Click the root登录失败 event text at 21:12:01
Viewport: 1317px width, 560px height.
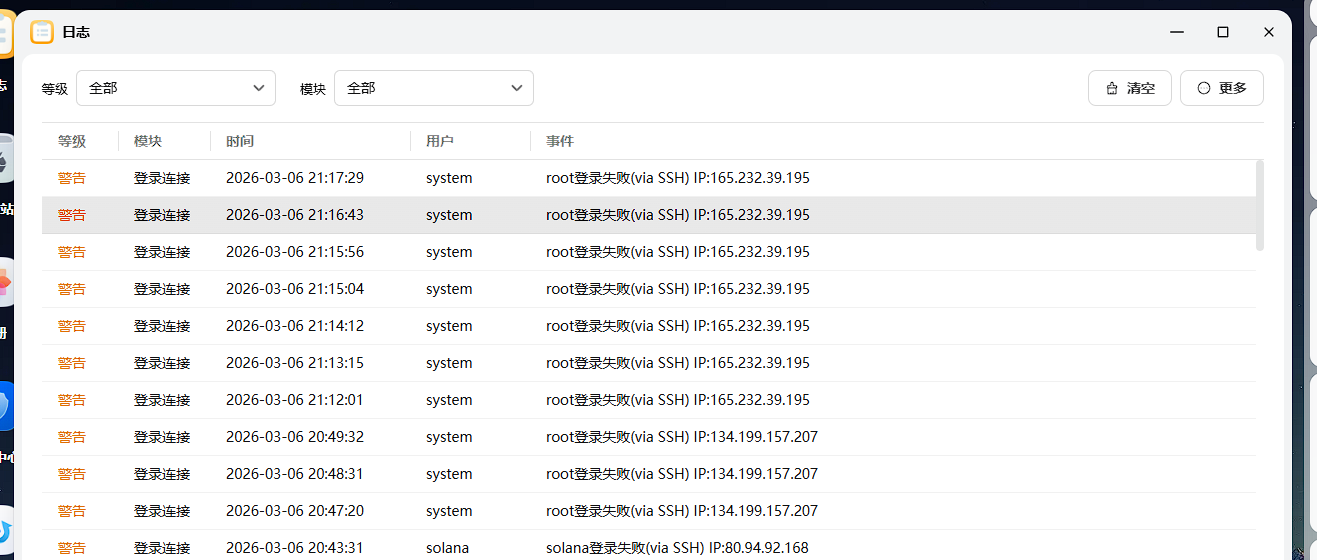click(678, 400)
